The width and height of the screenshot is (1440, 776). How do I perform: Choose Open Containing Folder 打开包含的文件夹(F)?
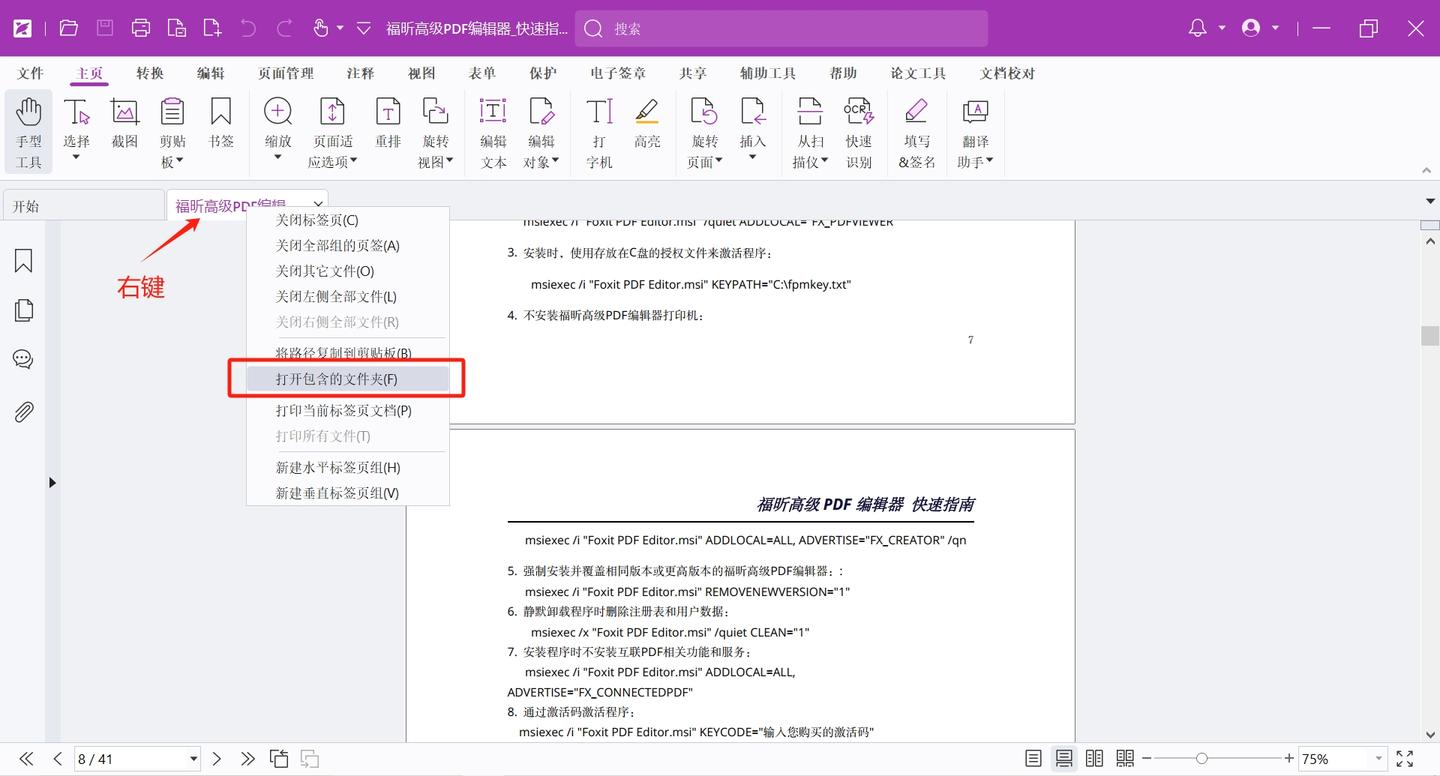[348, 379]
